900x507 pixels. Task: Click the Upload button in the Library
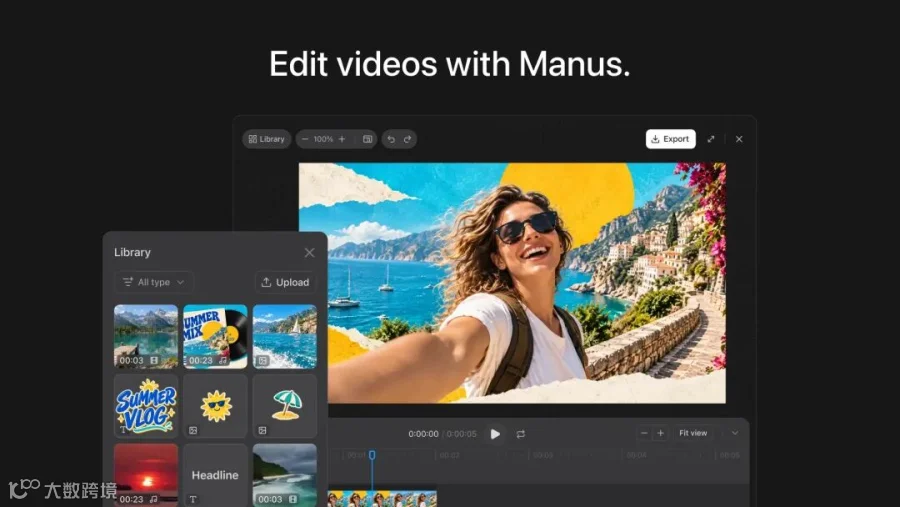pos(285,282)
